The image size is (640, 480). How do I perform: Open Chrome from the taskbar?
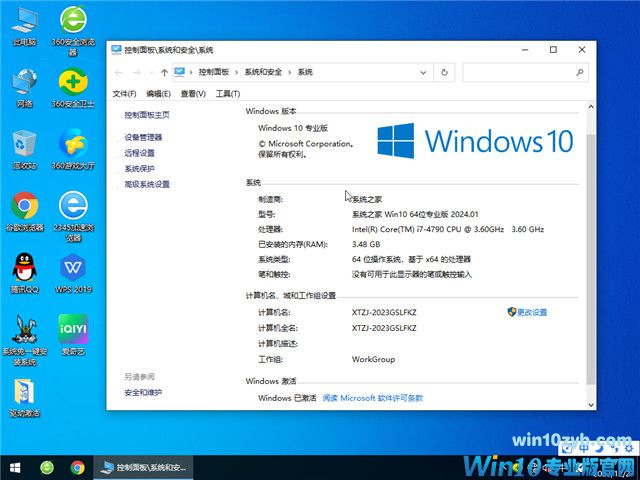click(x=78, y=467)
